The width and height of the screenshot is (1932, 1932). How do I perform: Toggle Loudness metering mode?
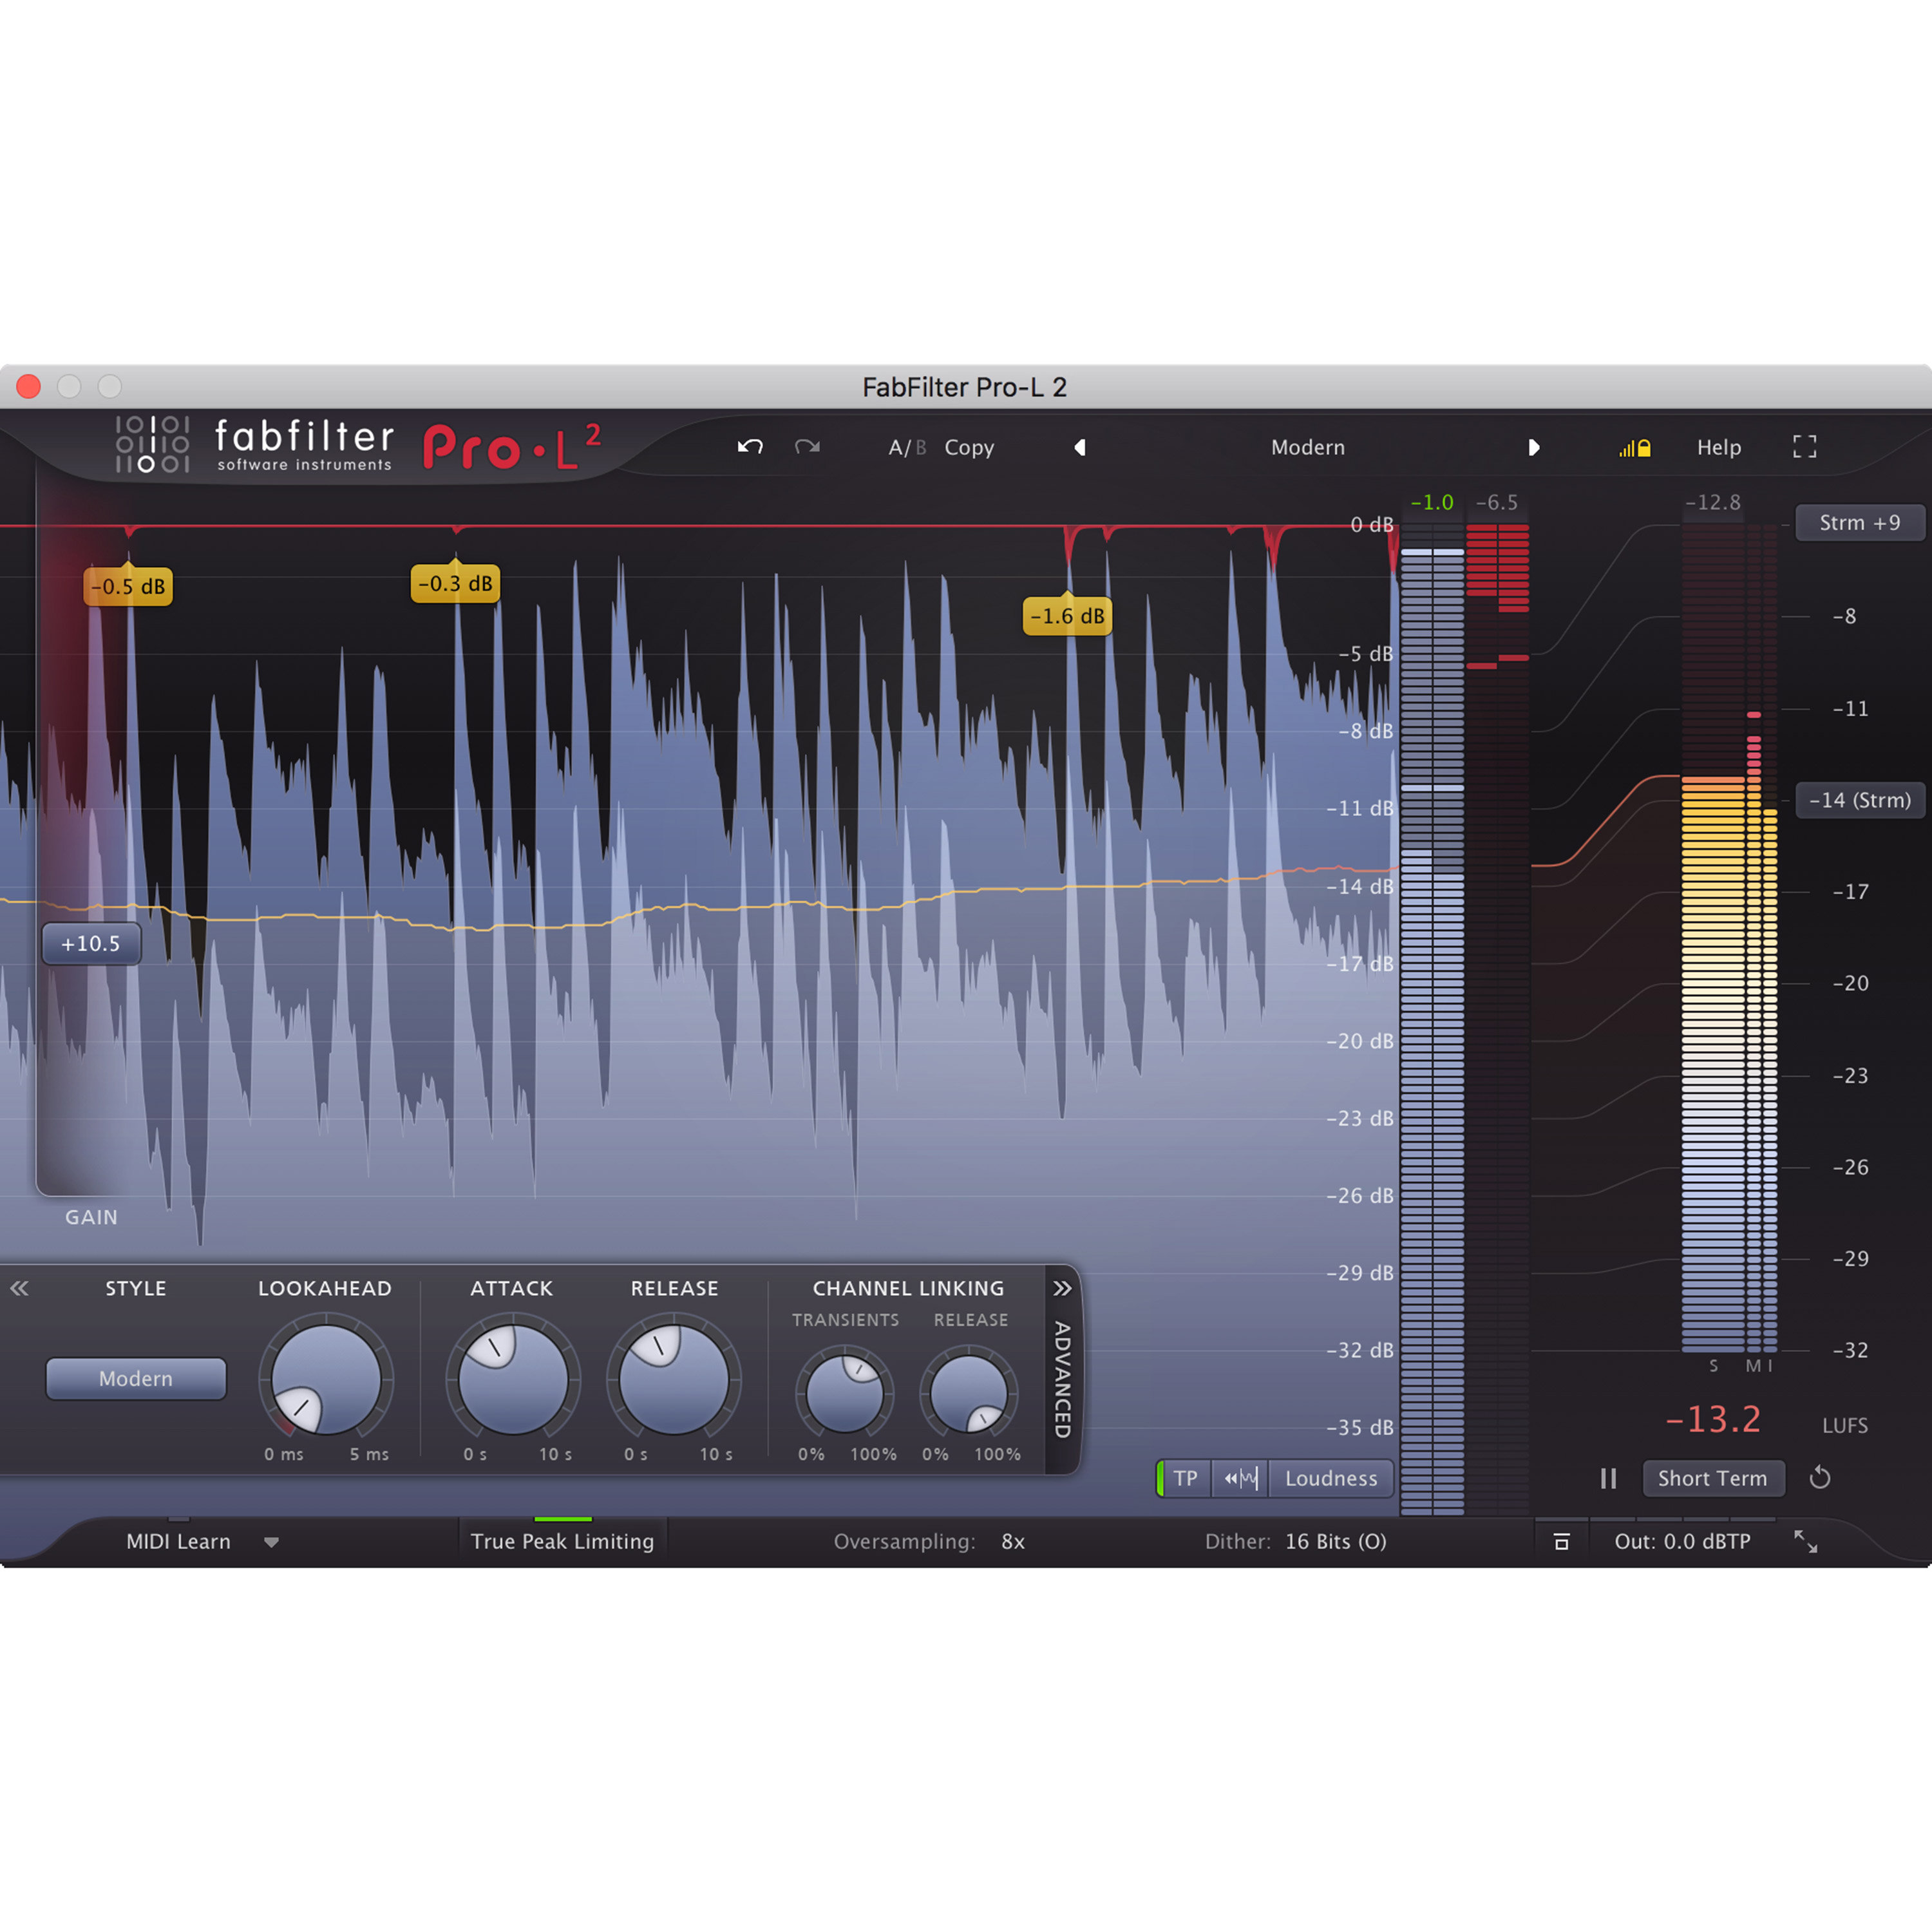[1330, 1478]
